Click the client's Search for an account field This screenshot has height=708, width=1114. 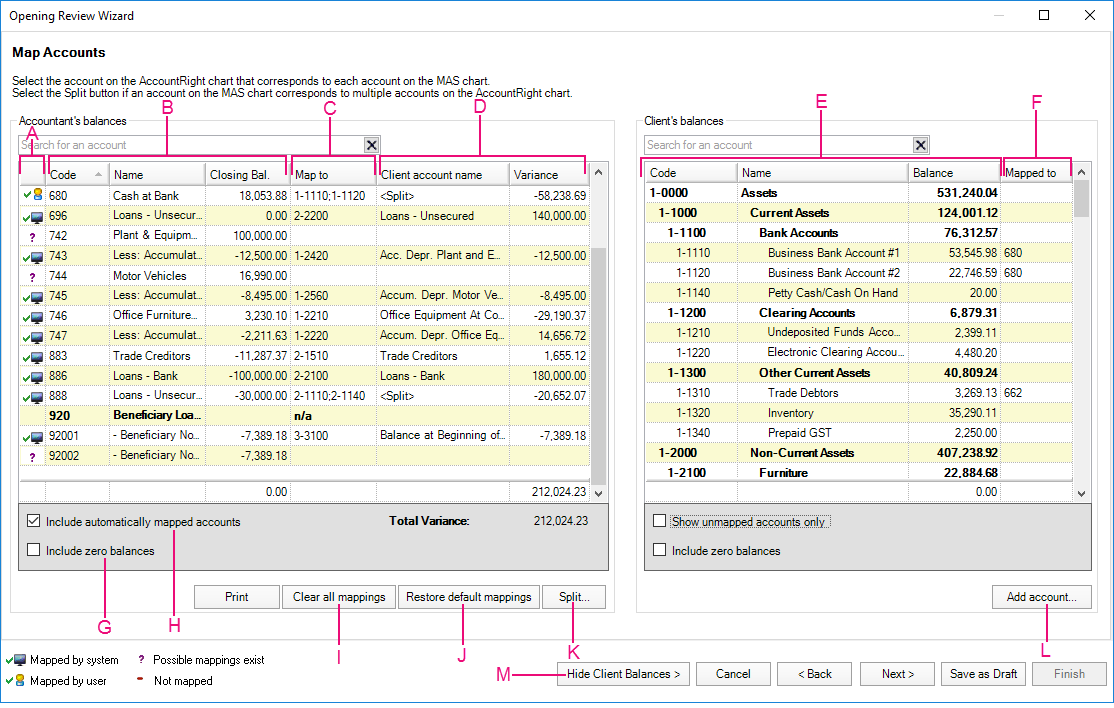(x=776, y=145)
